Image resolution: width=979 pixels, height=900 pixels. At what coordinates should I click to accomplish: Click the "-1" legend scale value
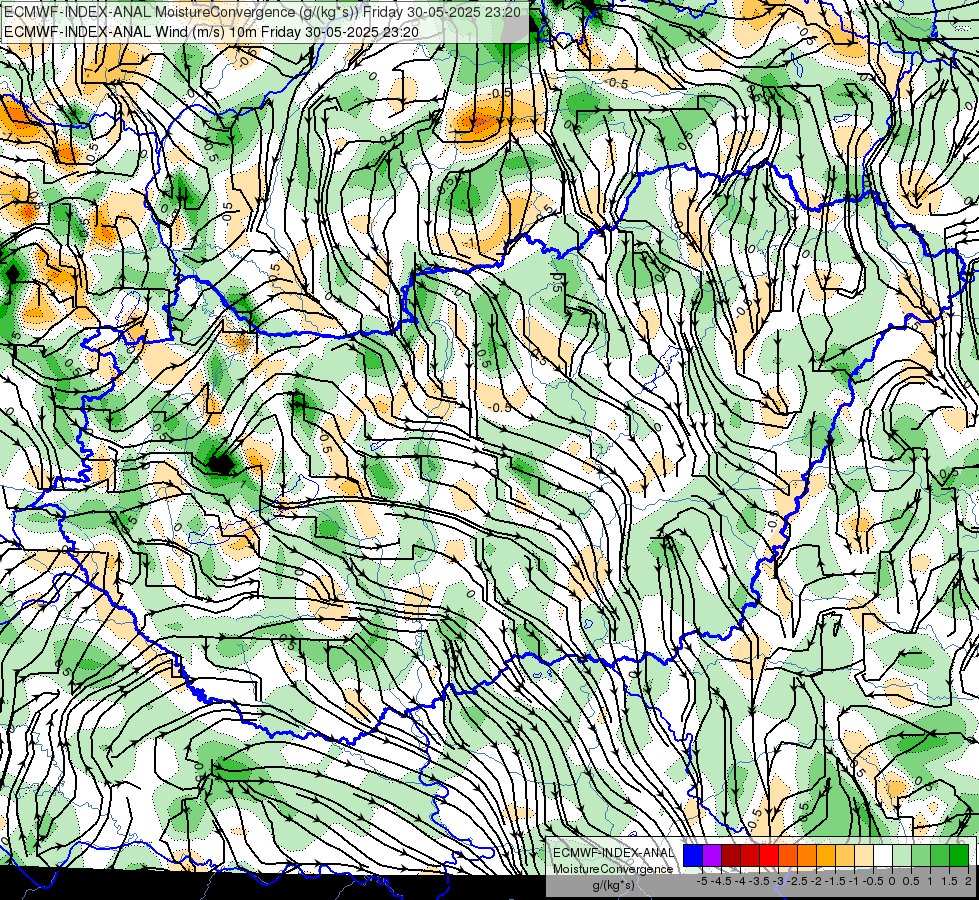854,881
